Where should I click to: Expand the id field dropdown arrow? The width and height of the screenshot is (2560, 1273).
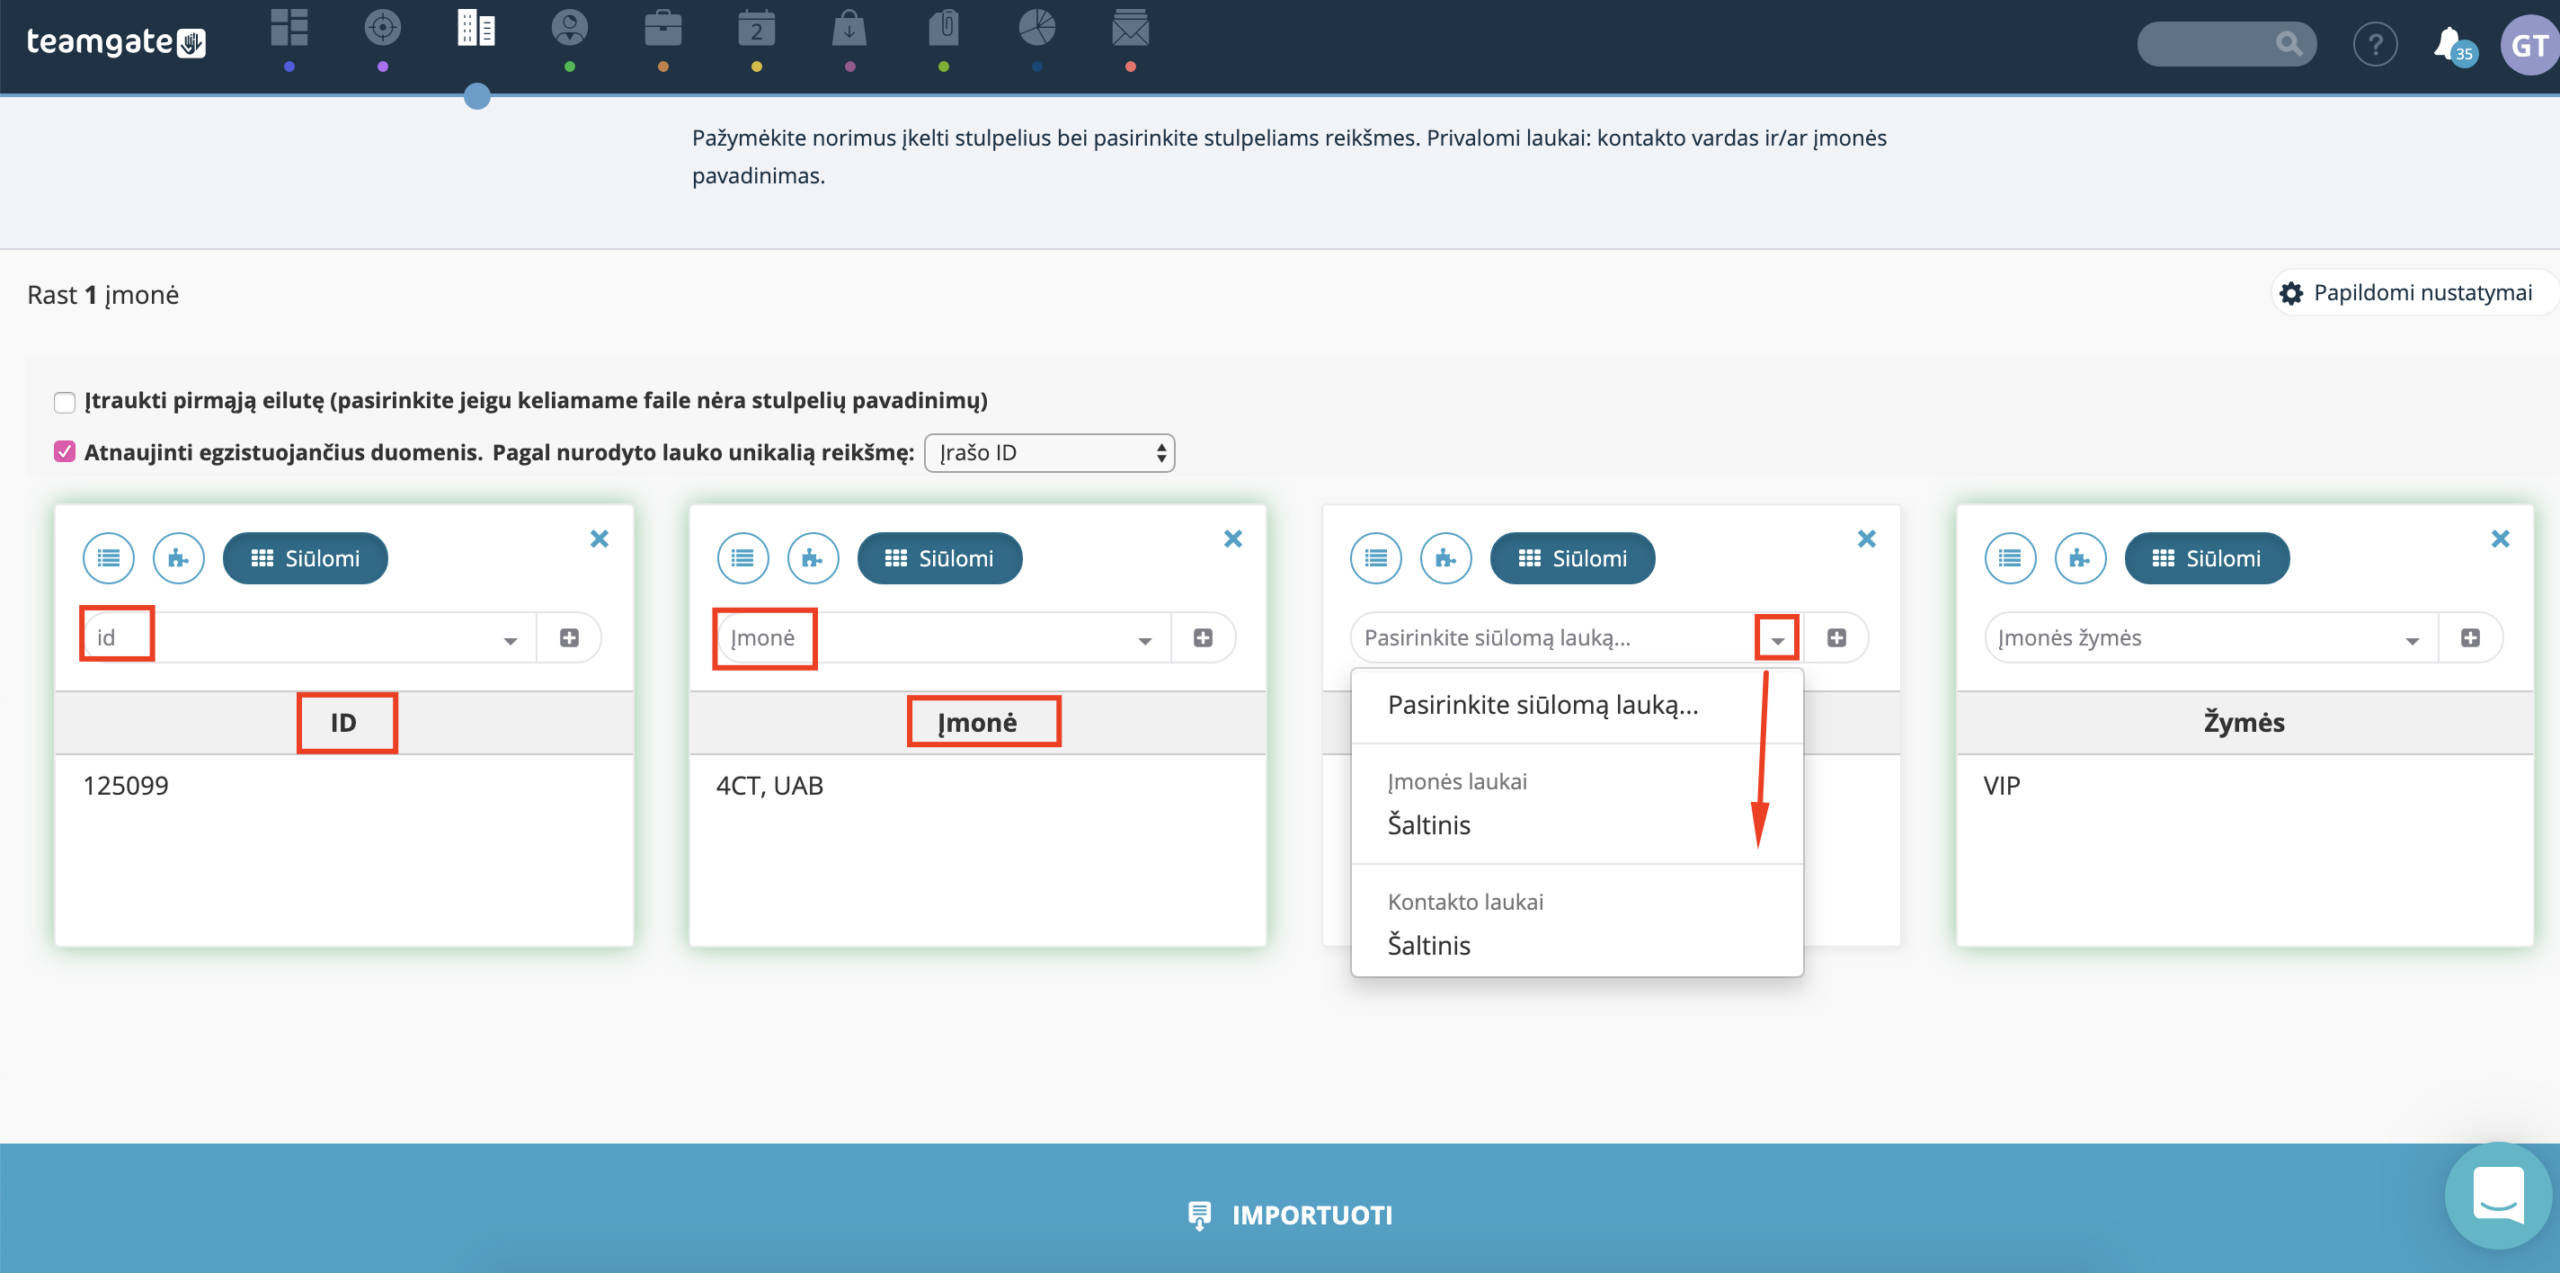coord(511,640)
